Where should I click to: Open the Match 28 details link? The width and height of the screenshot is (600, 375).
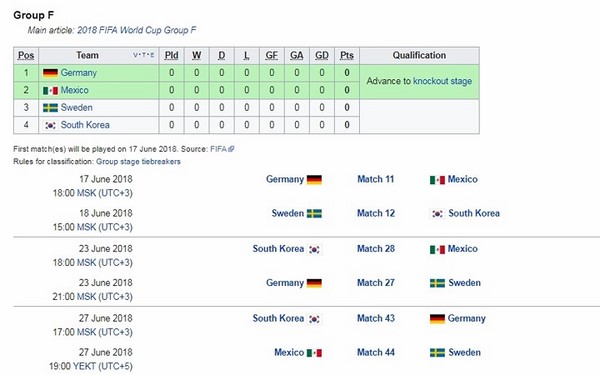pyautogui.click(x=376, y=249)
